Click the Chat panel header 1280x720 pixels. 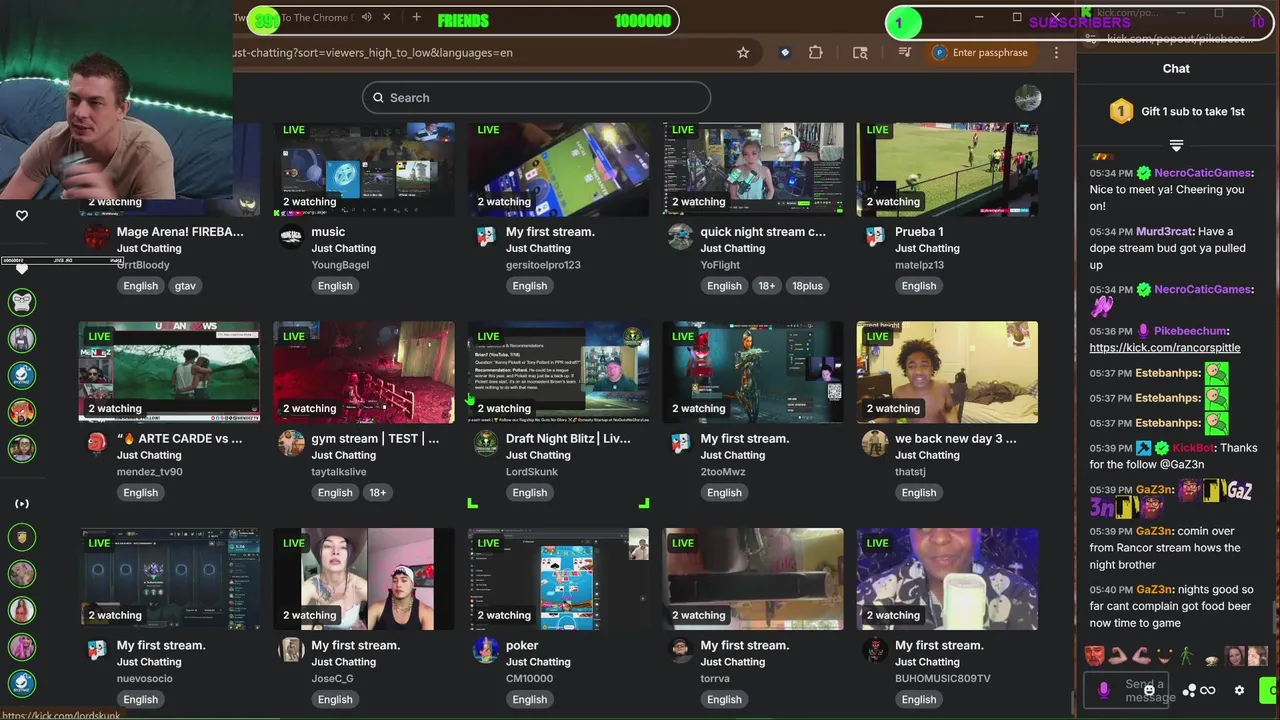pos(1176,69)
